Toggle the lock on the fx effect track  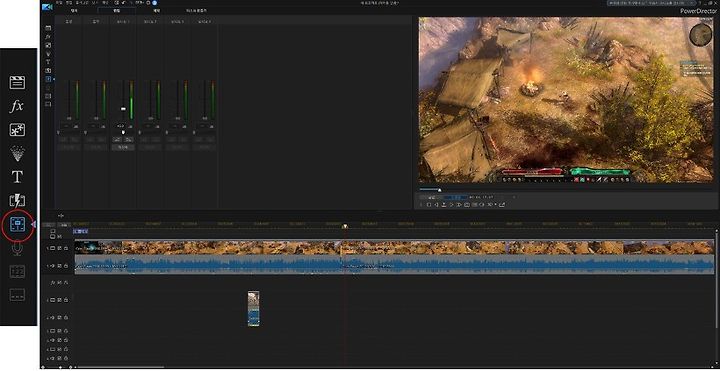(66, 283)
